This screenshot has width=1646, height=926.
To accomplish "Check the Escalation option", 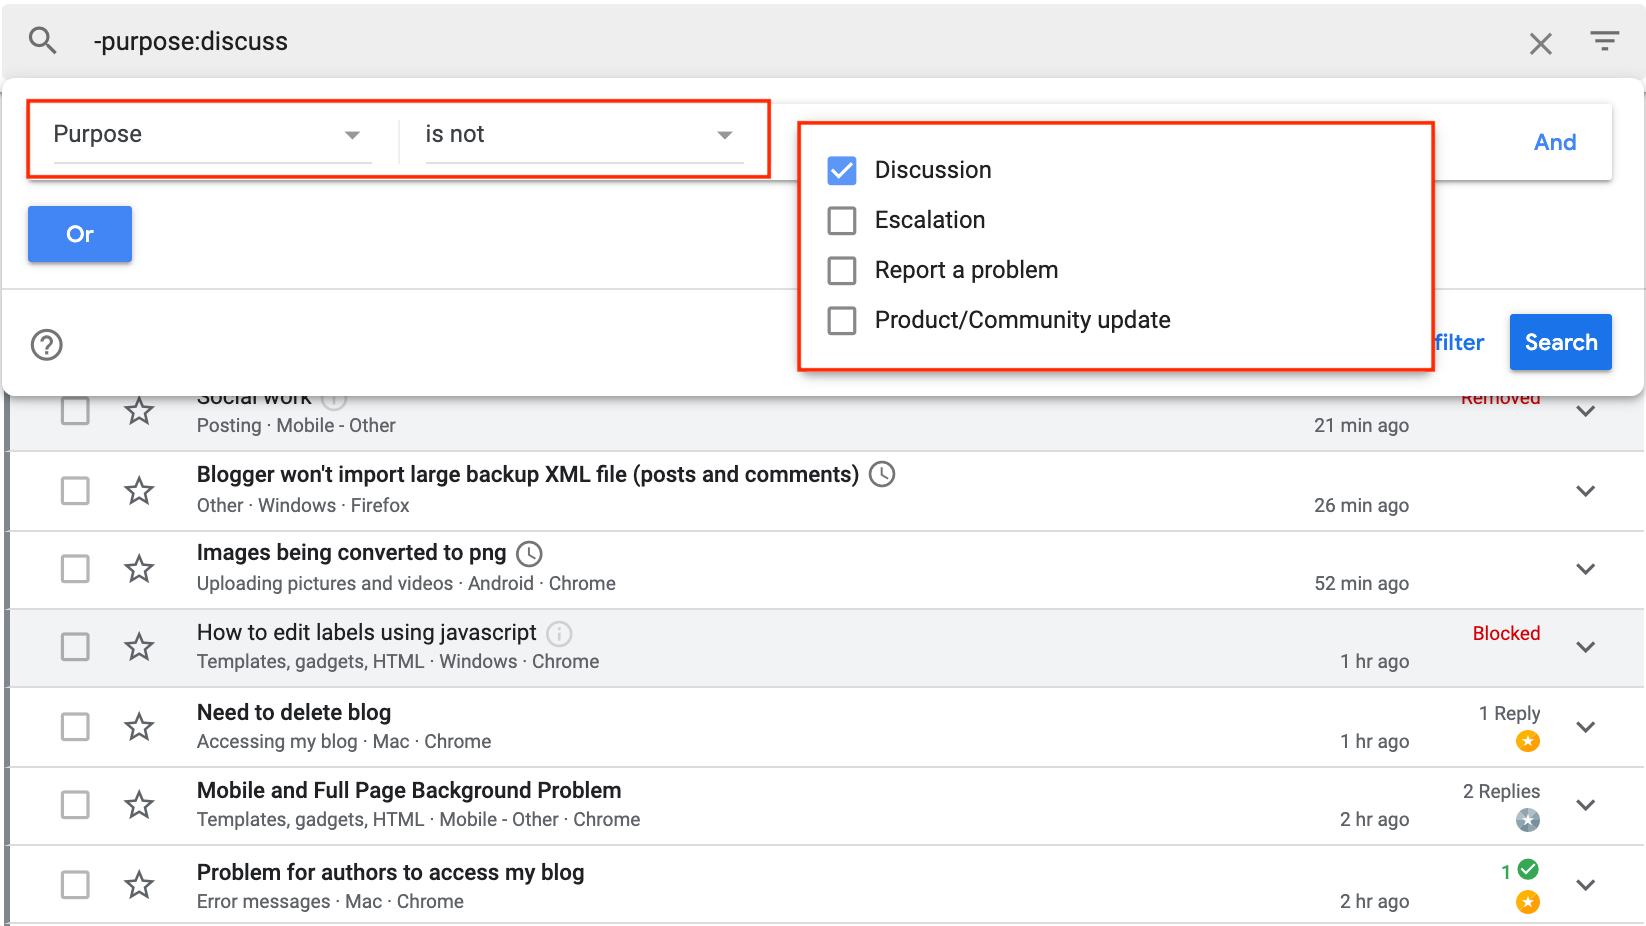I will [x=842, y=221].
